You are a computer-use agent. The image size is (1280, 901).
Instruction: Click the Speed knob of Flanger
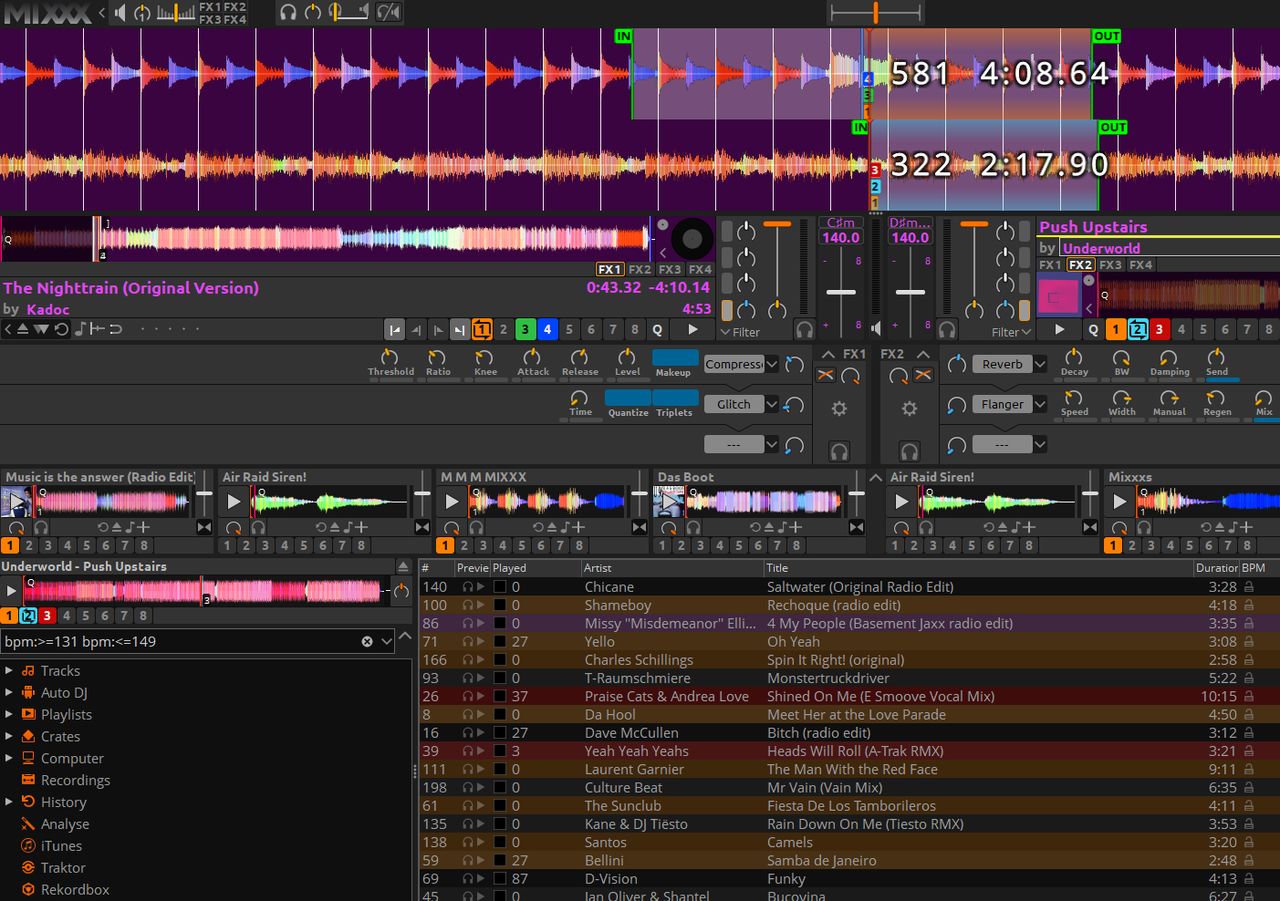click(x=1074, y=397)
